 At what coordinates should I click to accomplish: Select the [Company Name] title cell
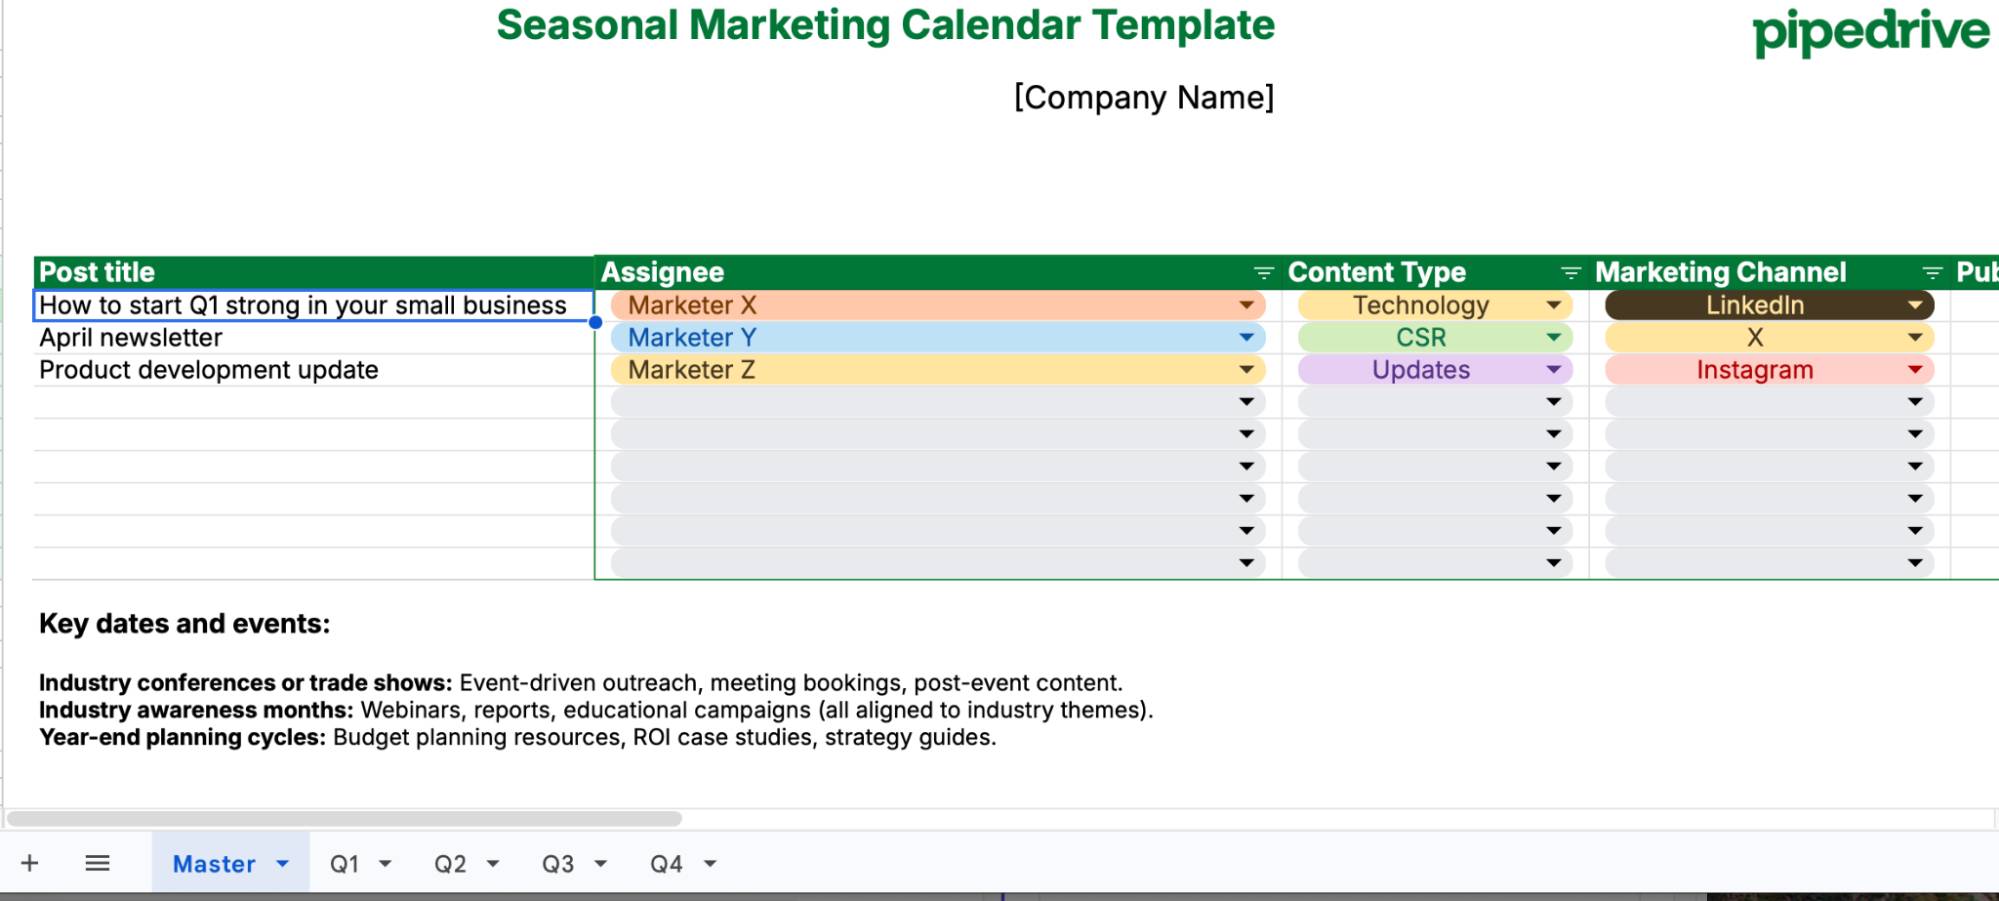click(1142, 97)
